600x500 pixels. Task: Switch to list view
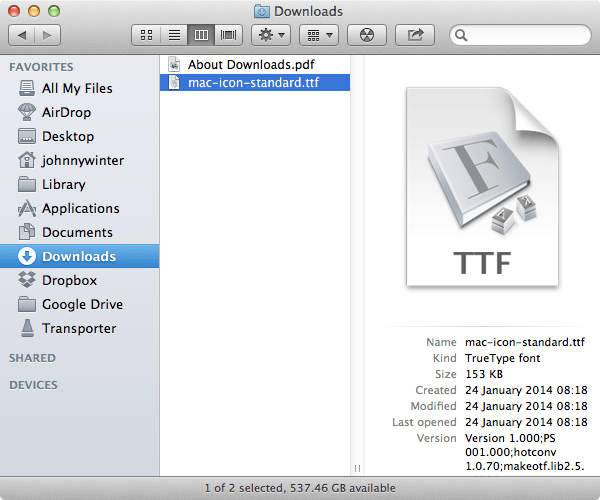(174, 35)
